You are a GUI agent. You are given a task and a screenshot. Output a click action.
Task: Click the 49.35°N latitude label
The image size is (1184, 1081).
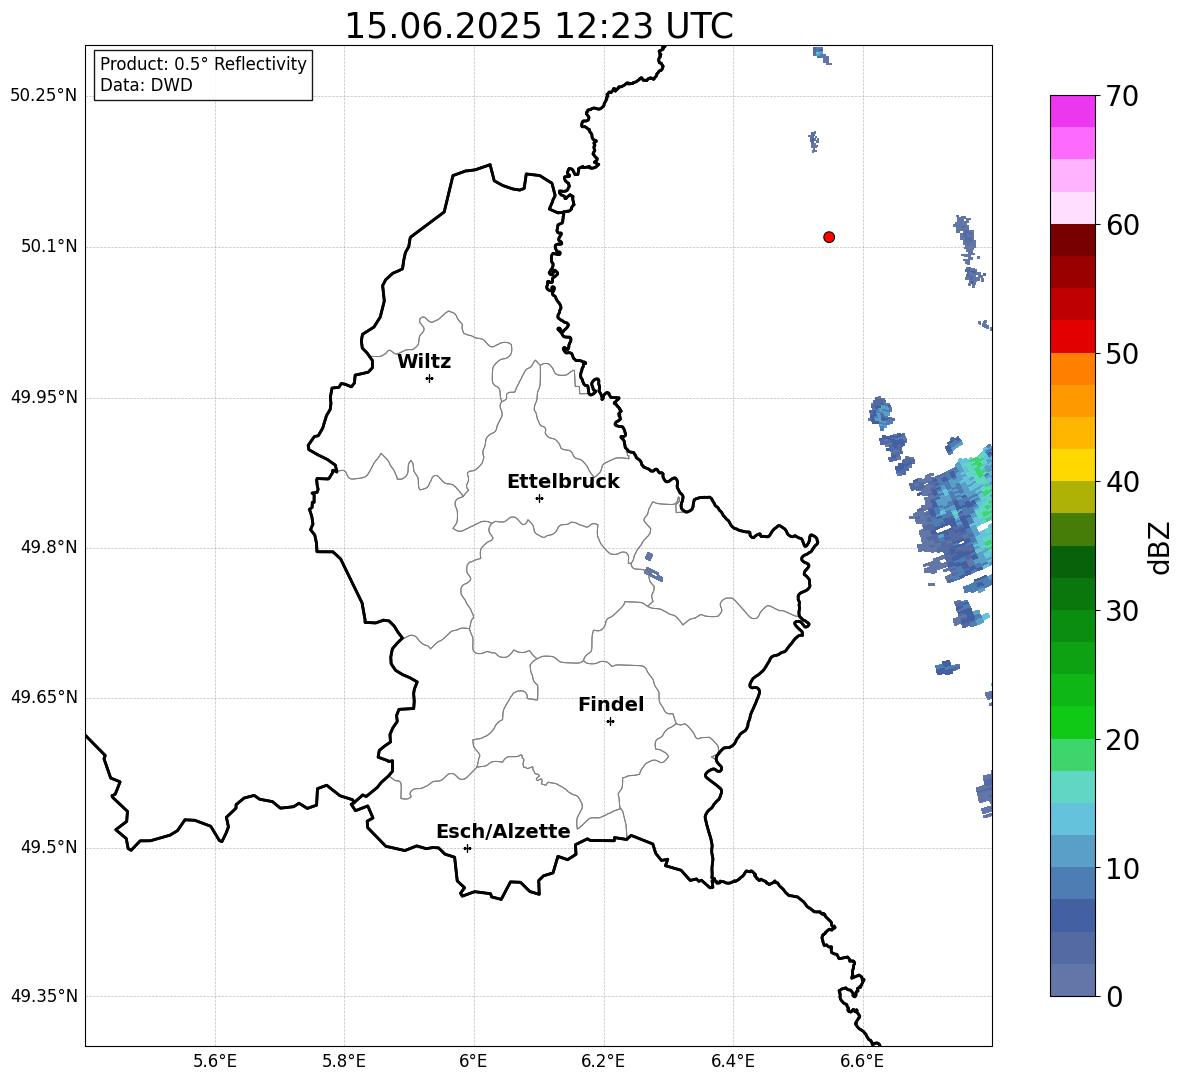(x=44, y=996)
